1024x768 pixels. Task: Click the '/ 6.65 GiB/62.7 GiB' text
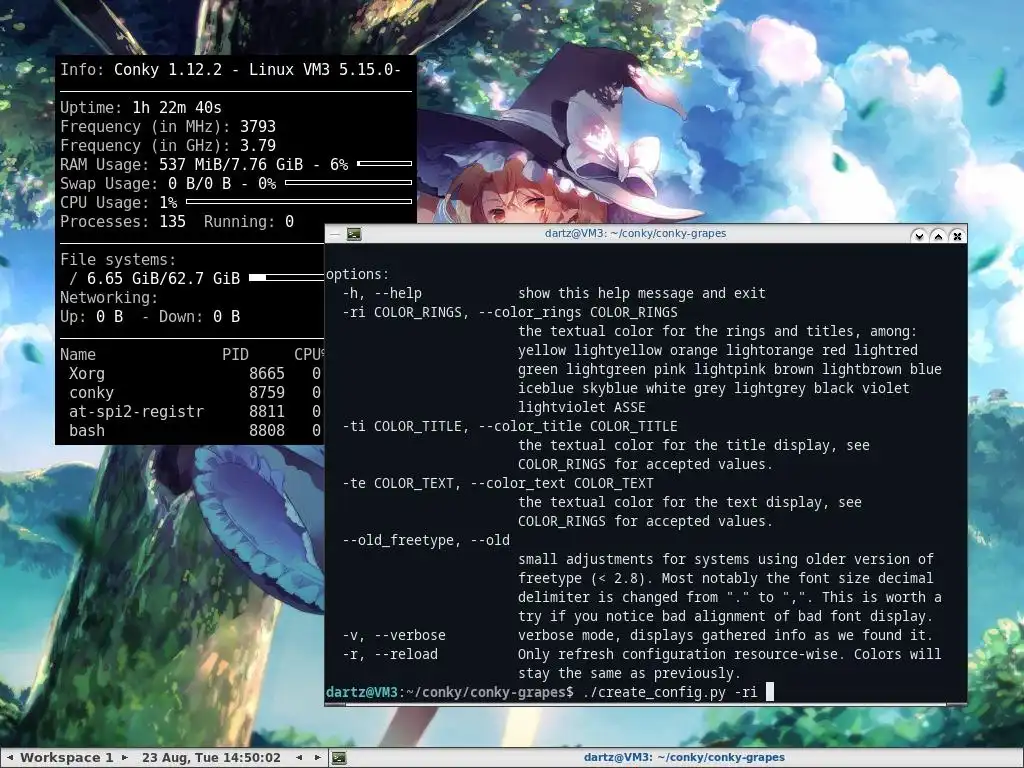[x=155, y=278]
